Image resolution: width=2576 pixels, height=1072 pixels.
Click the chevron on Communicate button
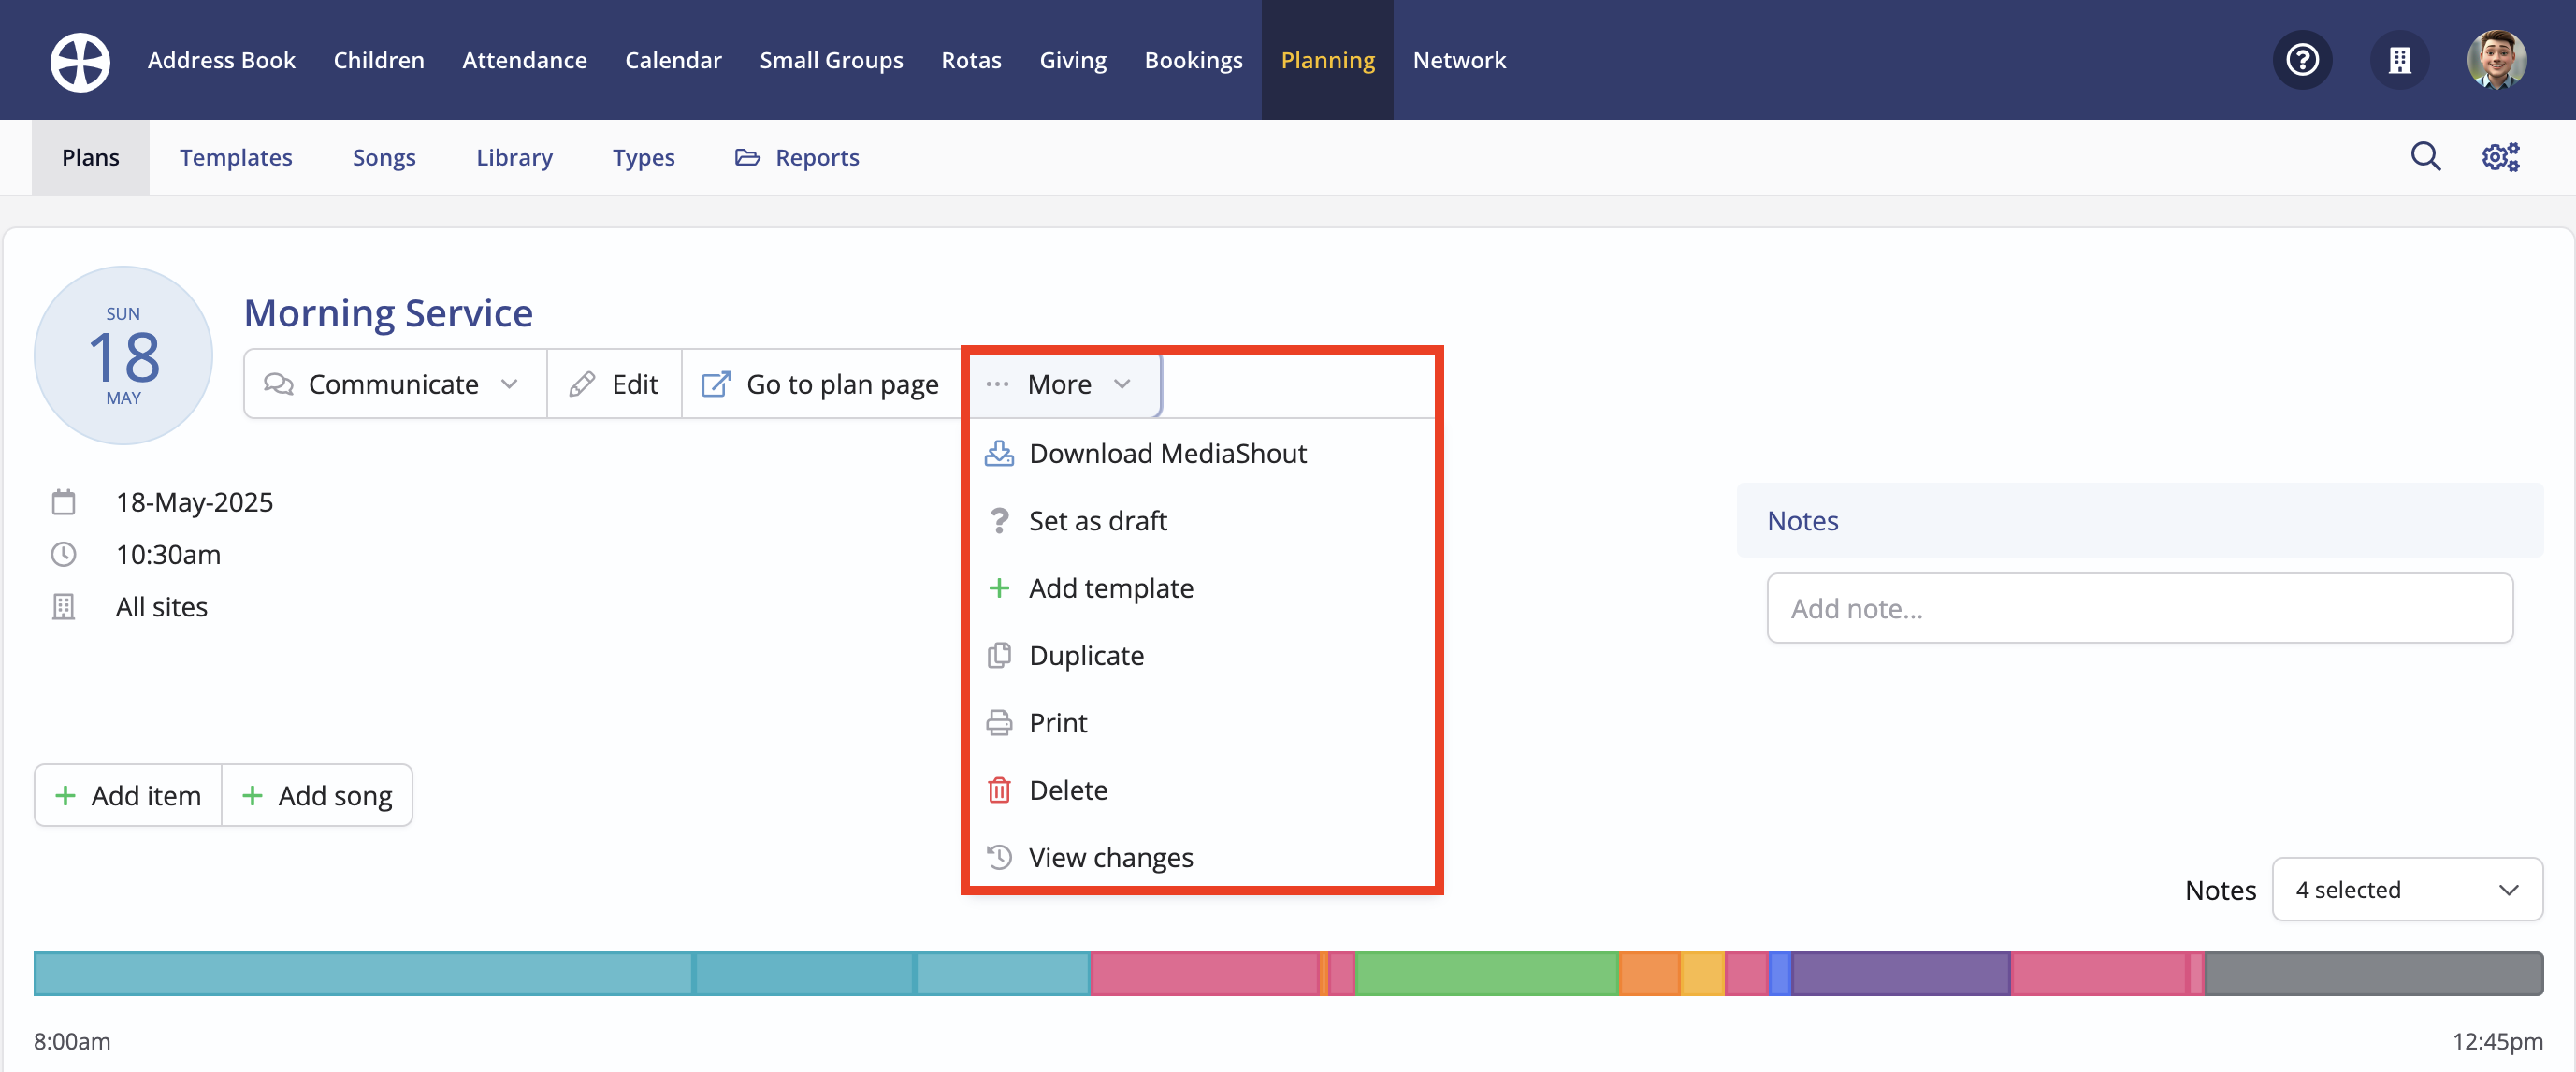point(509,384)
